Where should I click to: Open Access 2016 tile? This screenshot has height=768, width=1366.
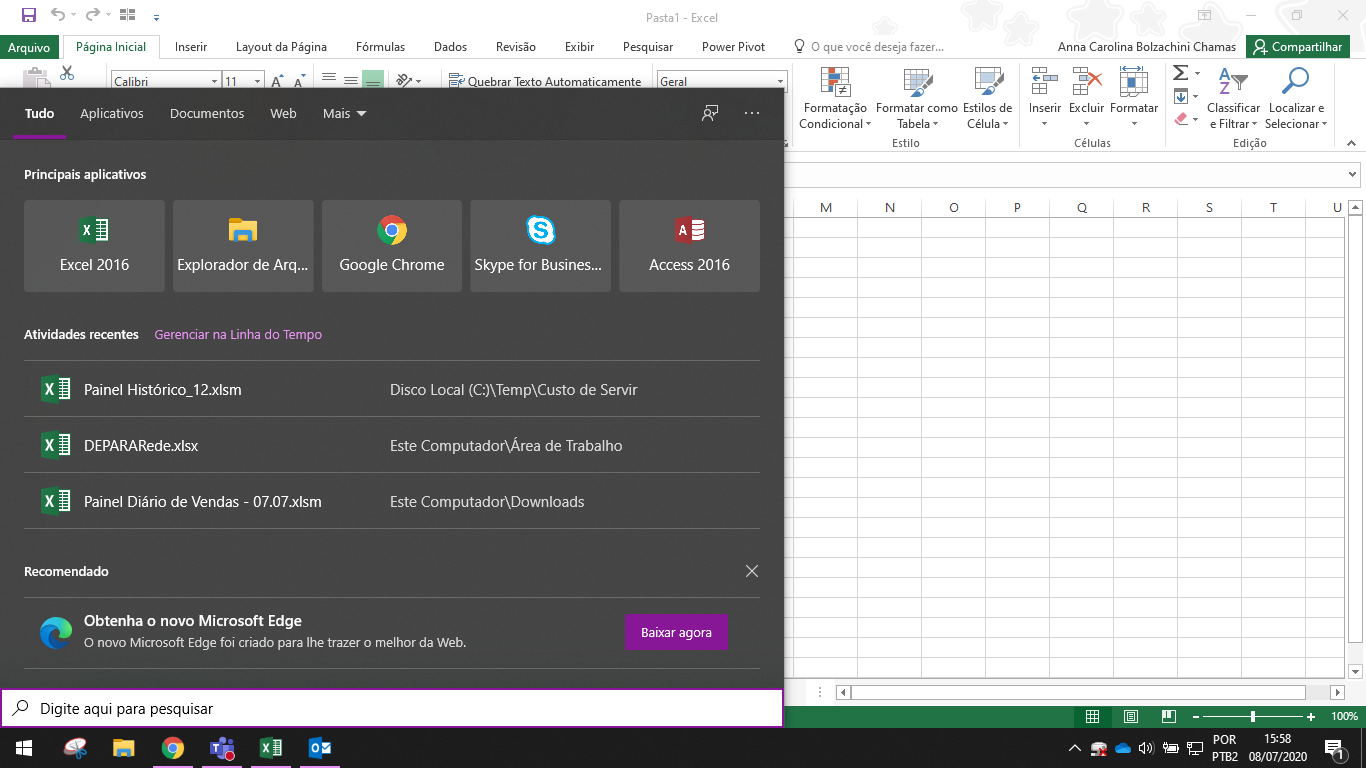(689, 246)
